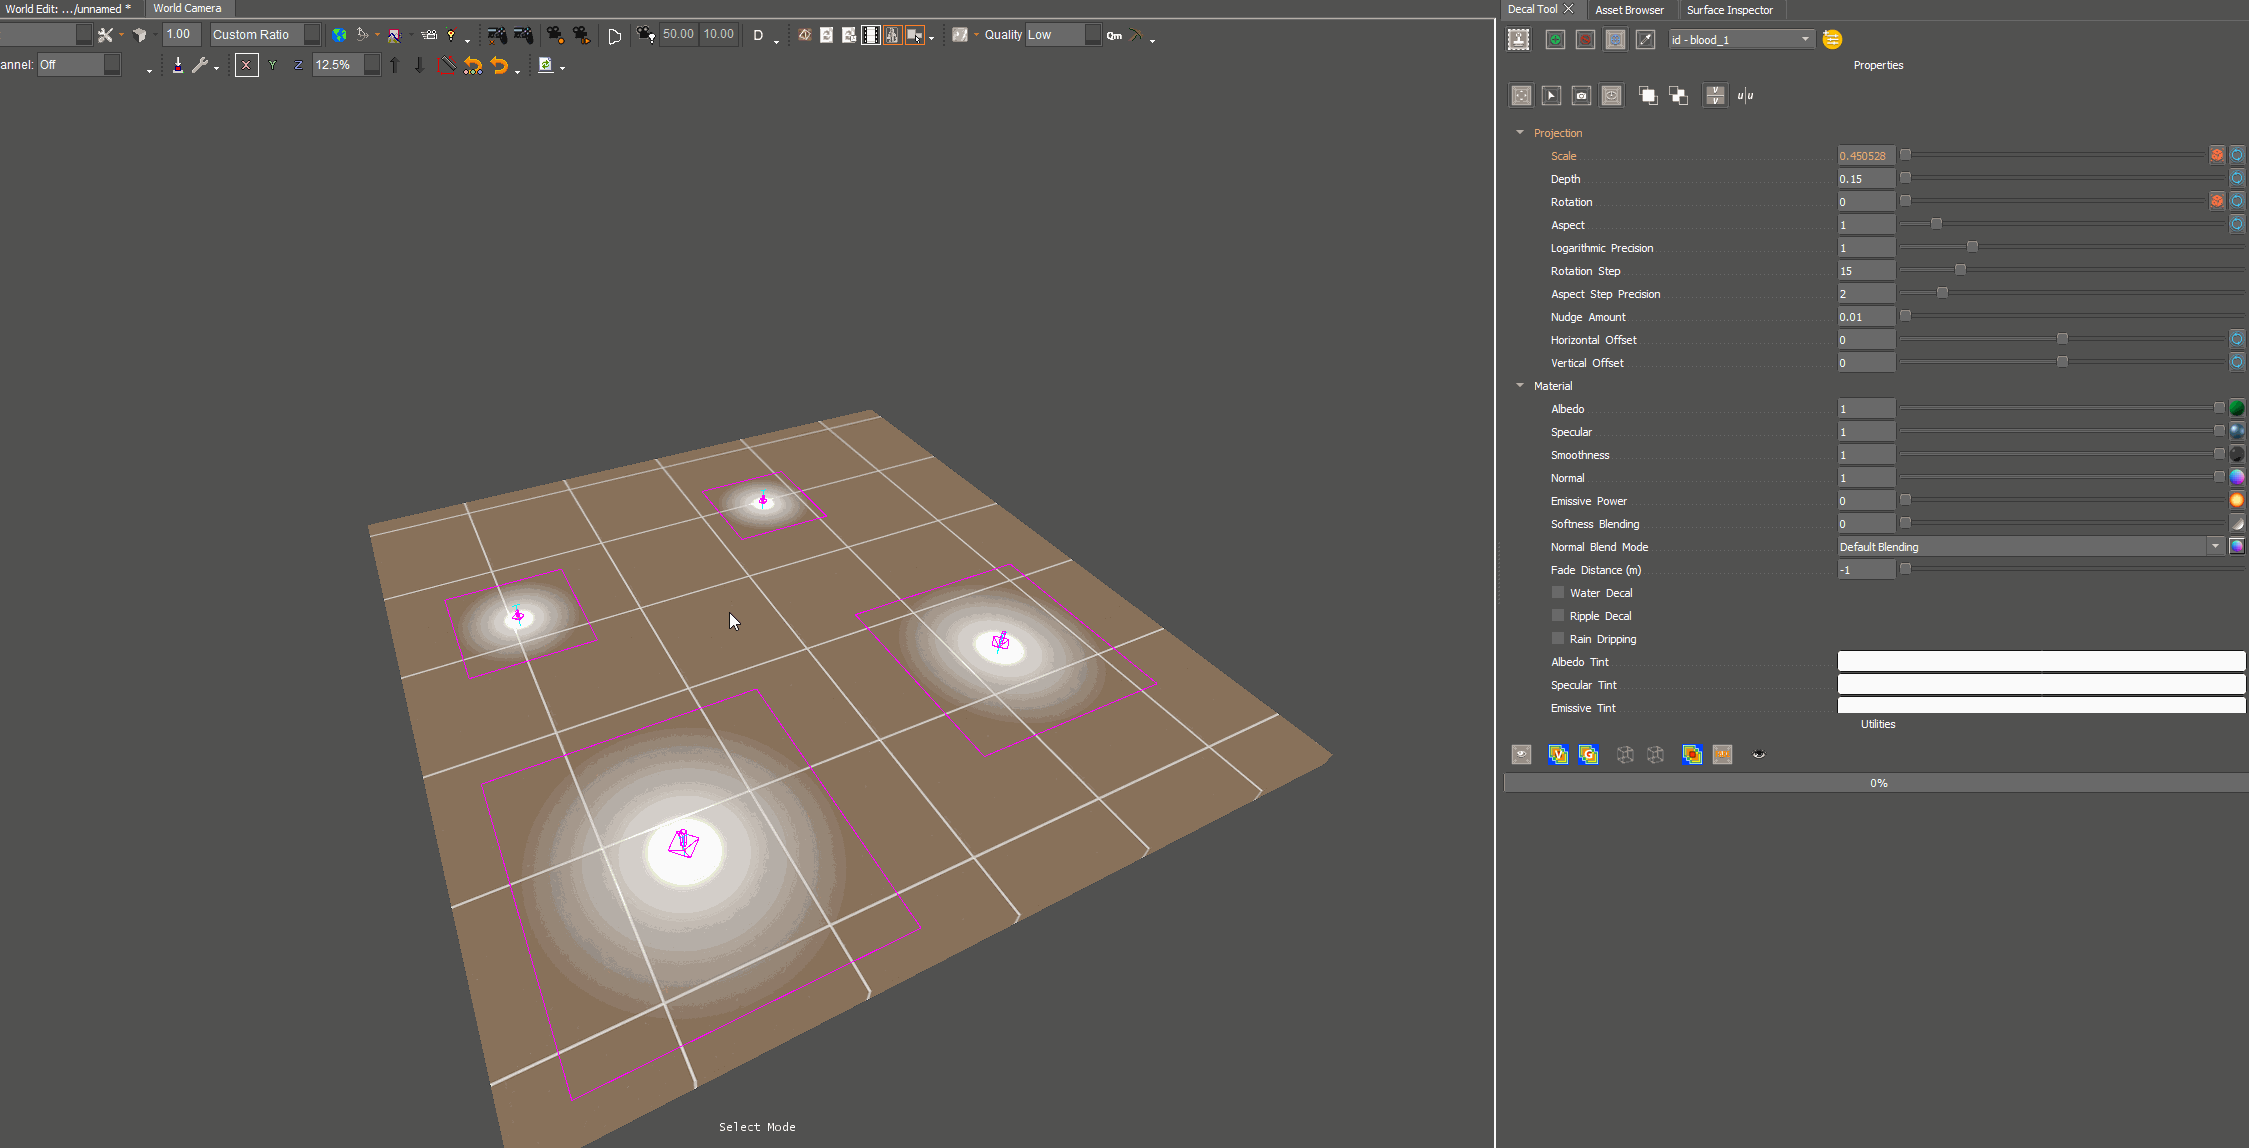
Task: Click the Aspect slider handle
Action: (1936, 224)
